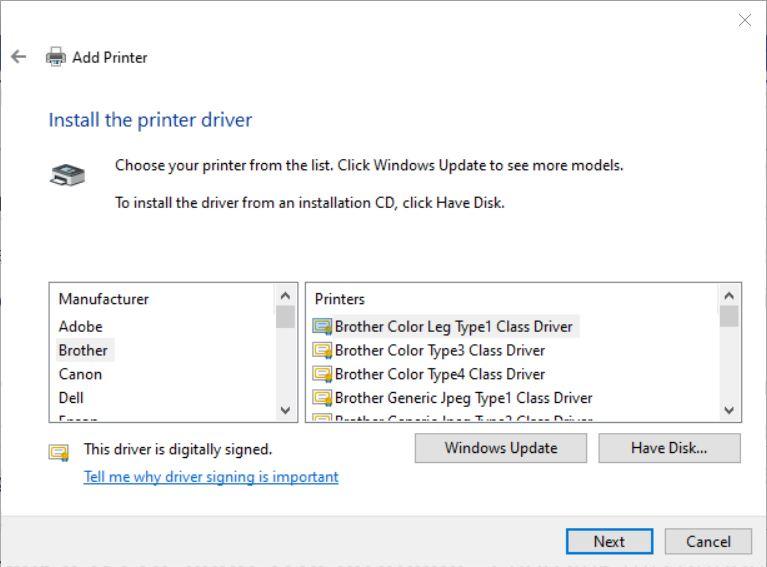Click the Printers list scrollbar thumb
This screenshot has width=767, height=567.
point(729,316)
